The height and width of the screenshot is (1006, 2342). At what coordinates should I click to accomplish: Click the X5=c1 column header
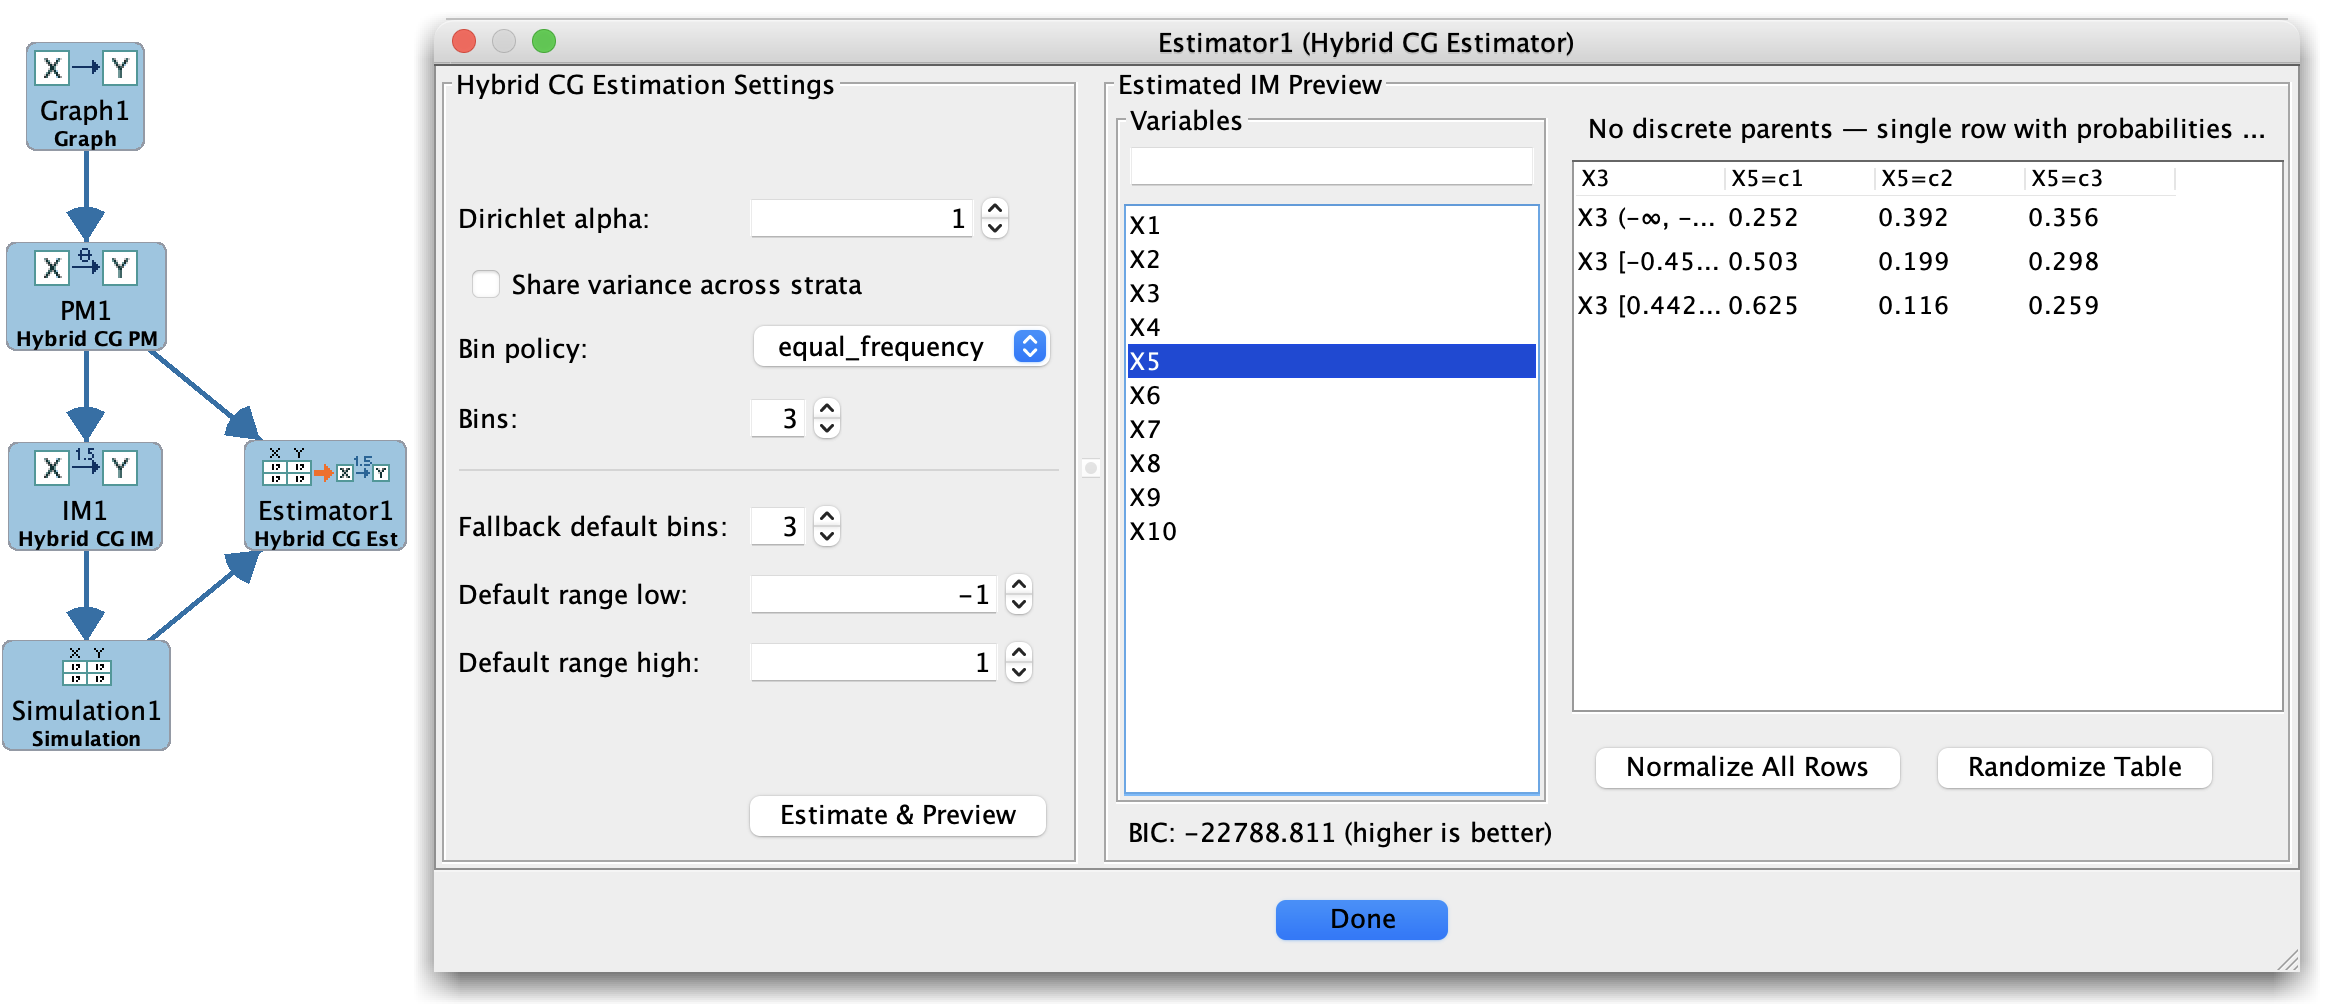pyautogui.click(x=1800, y=178)
